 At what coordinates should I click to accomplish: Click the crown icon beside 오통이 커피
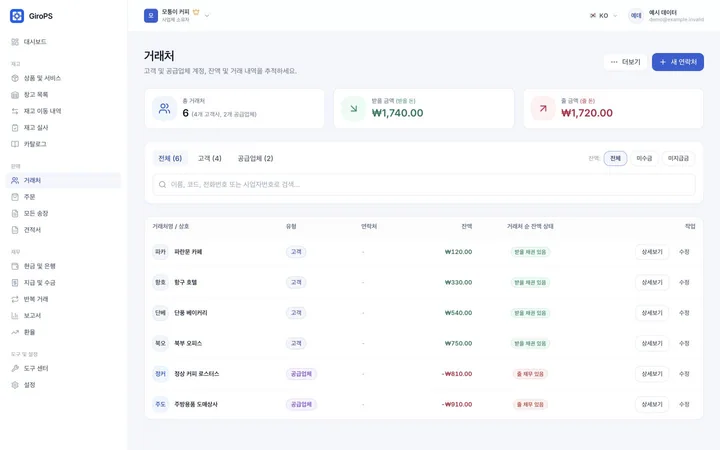[196, 12]
